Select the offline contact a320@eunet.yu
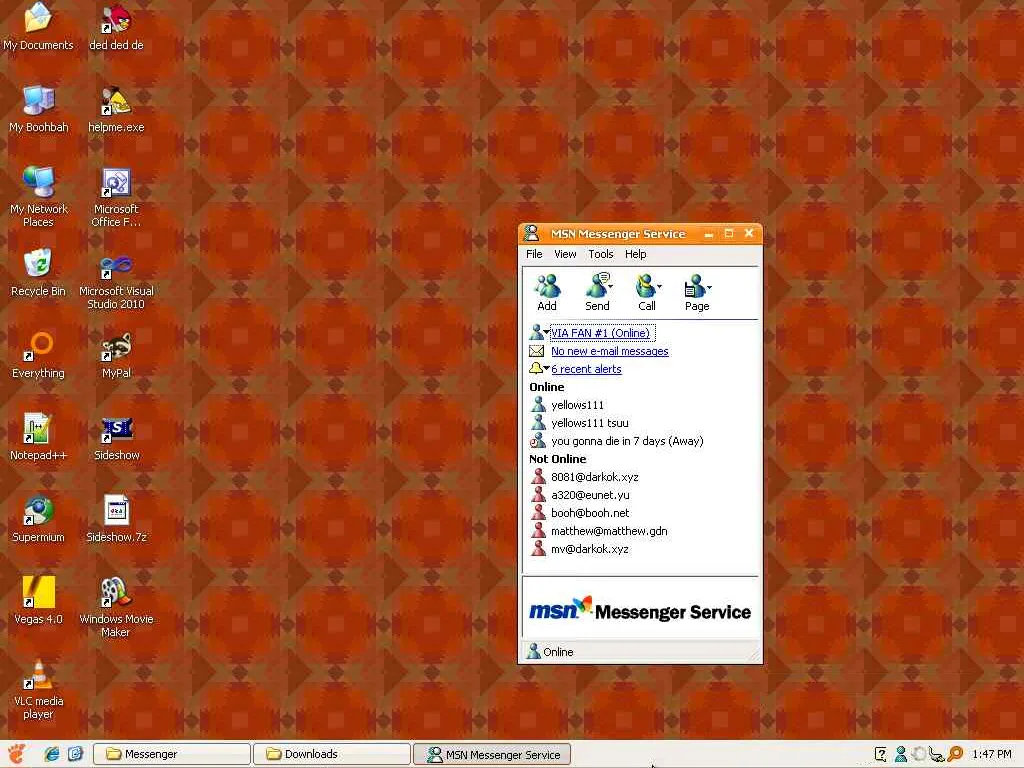The height and width of the screenshot is (768, 1024). coord(590,495)
